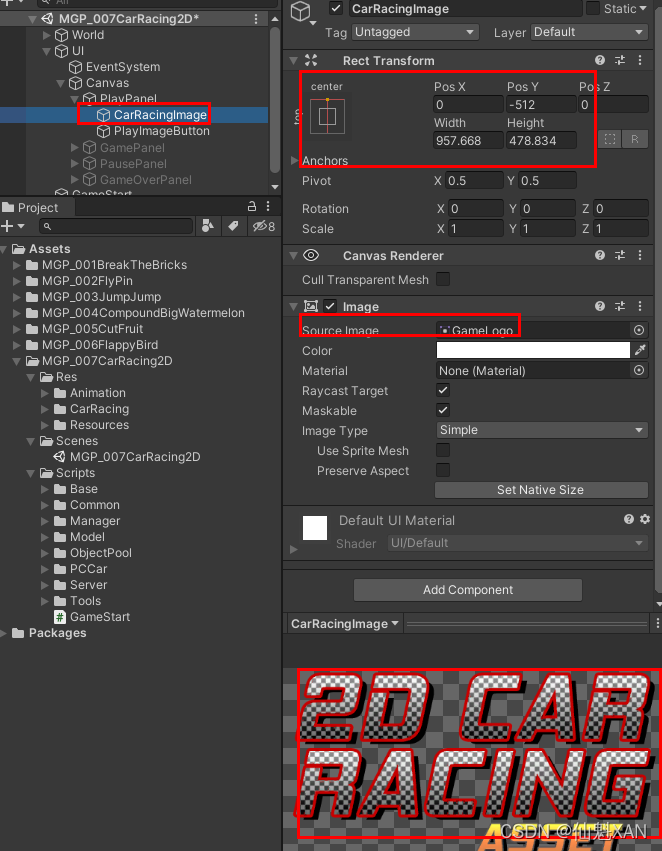
Task: Click Search by Type icon in Project
Action: (207, 226)
